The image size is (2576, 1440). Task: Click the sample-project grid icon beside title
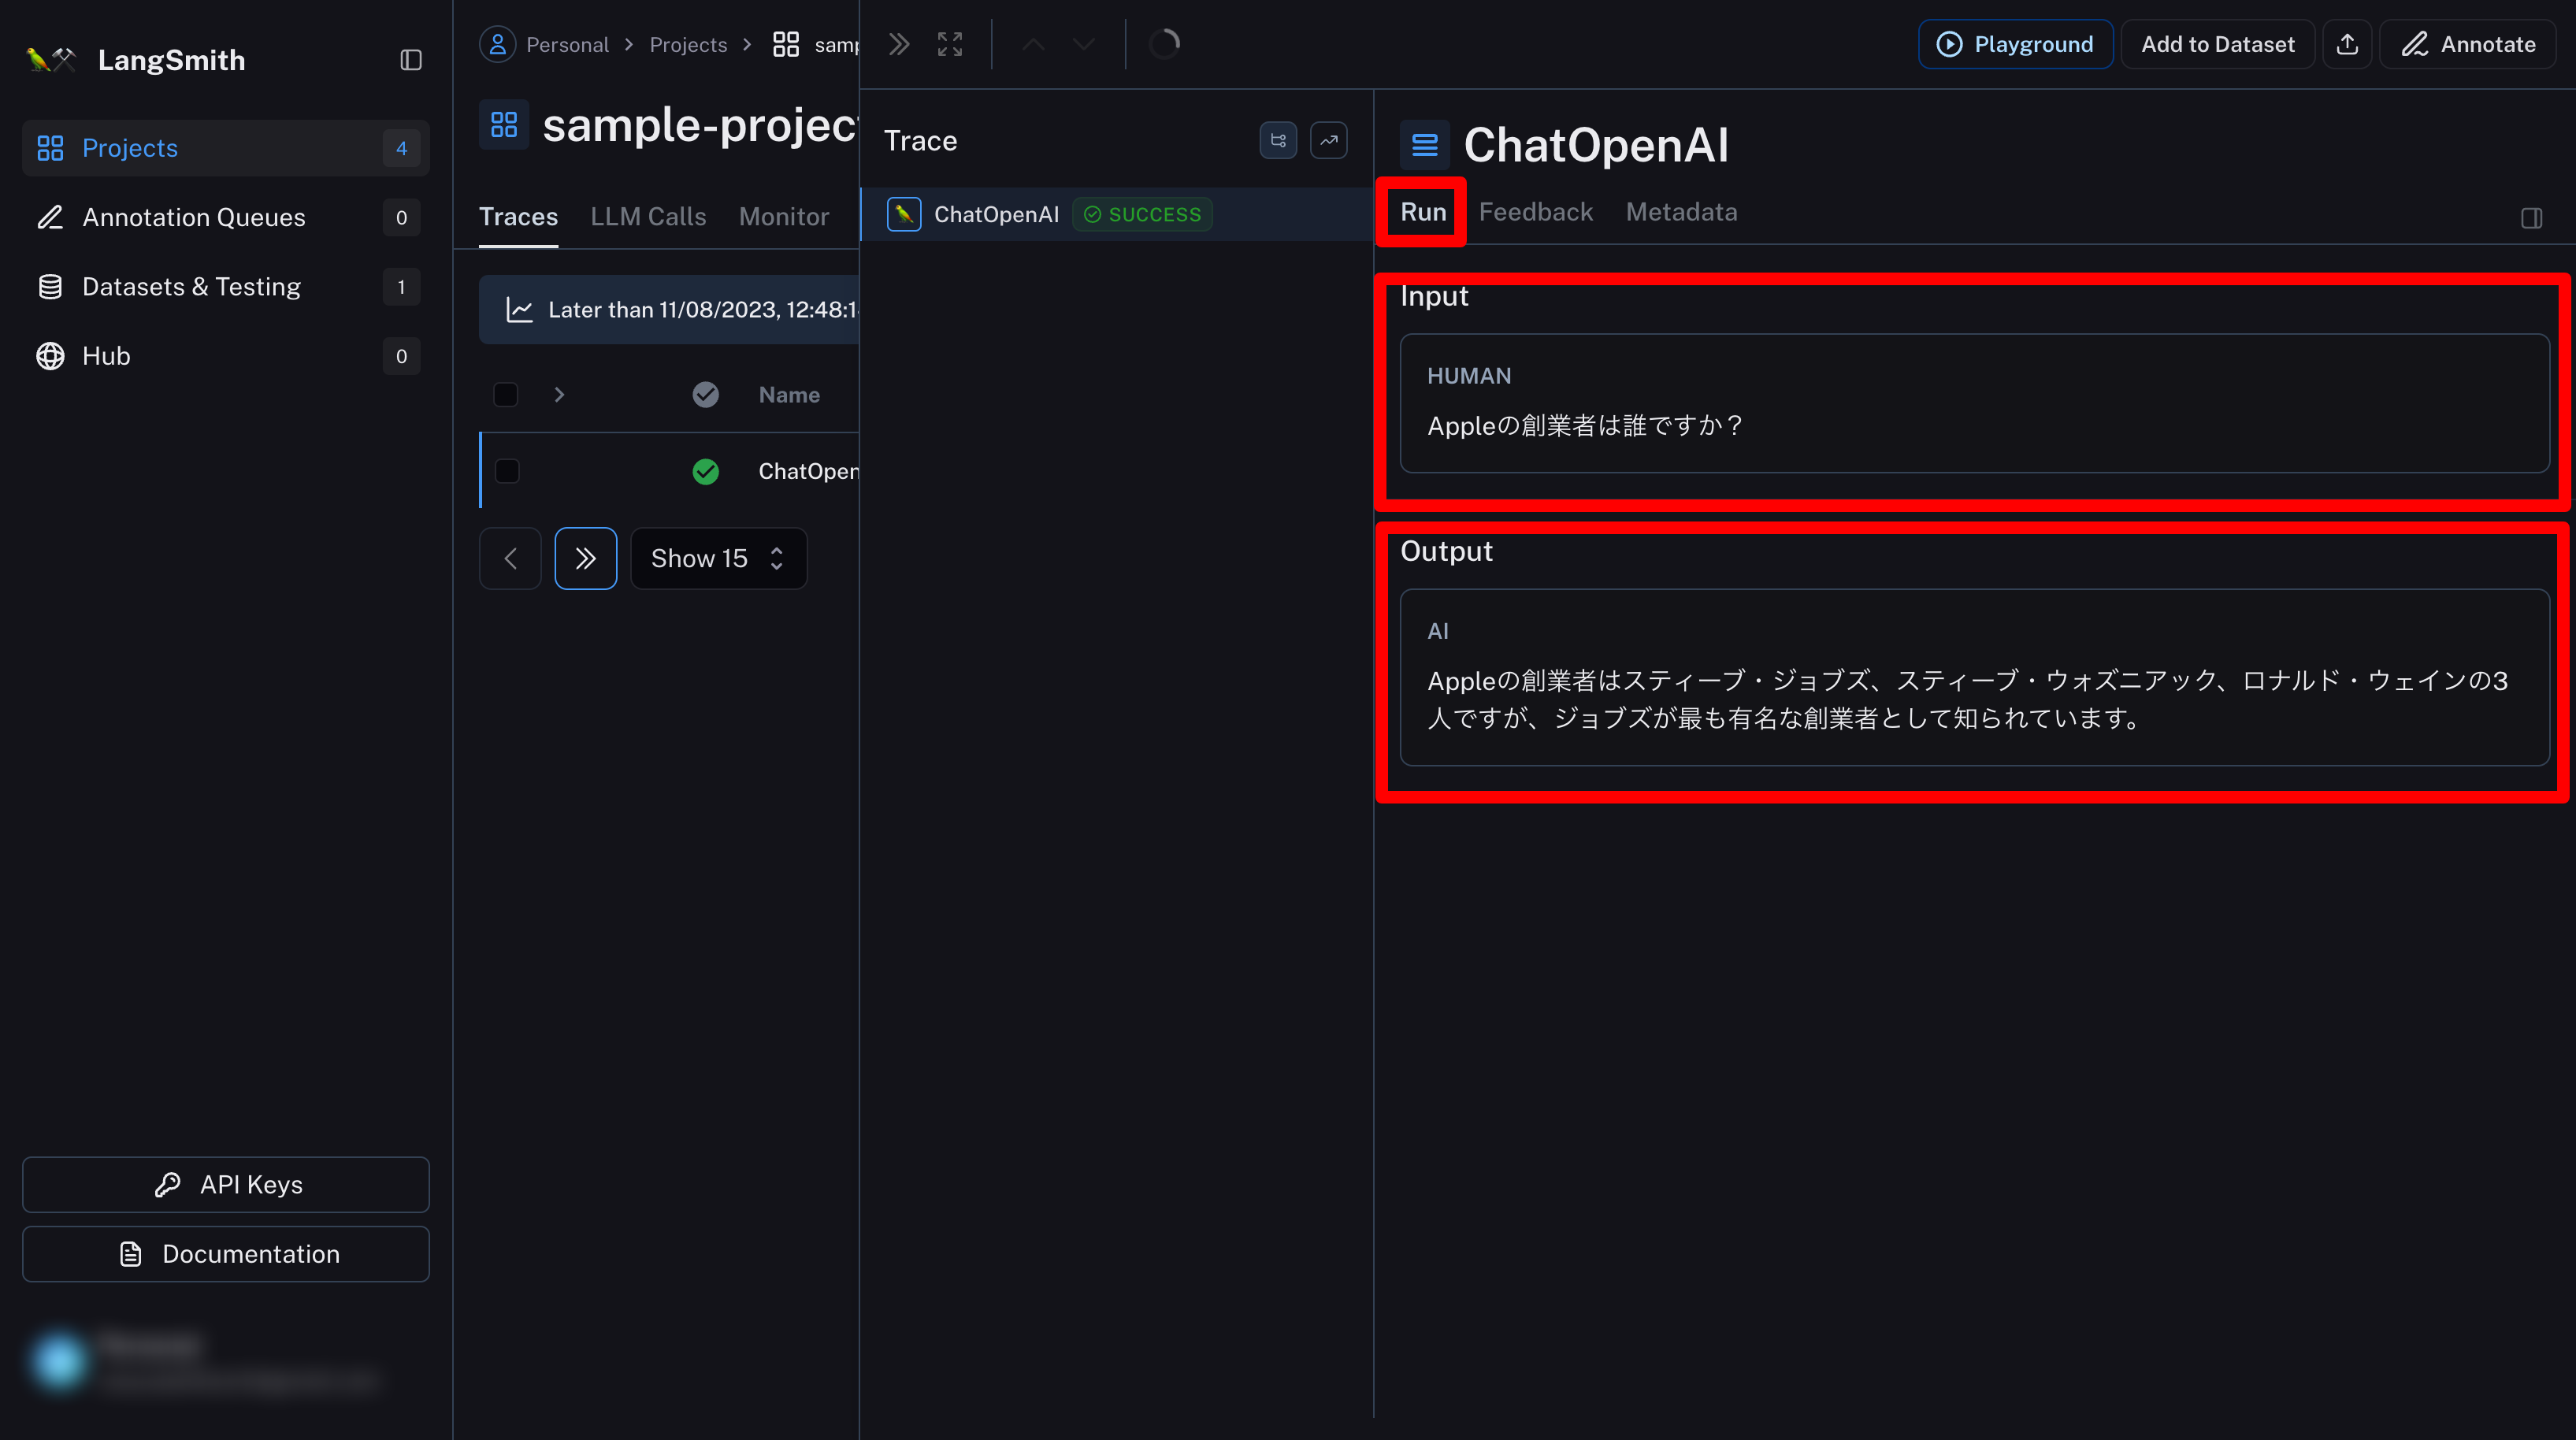pos(504,124)
